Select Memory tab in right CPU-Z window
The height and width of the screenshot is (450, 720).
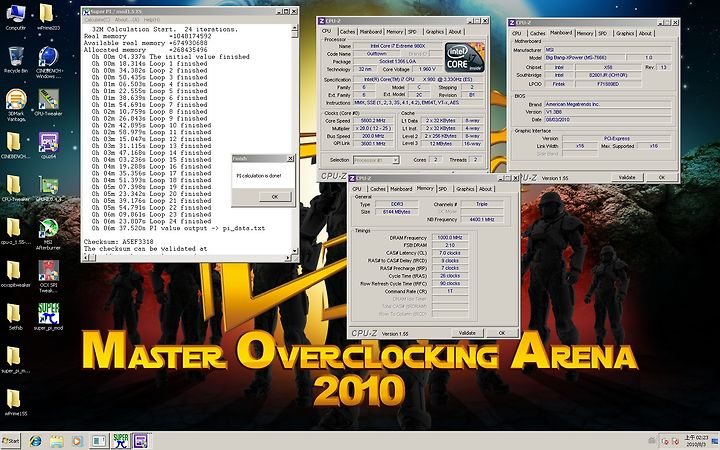585,34
